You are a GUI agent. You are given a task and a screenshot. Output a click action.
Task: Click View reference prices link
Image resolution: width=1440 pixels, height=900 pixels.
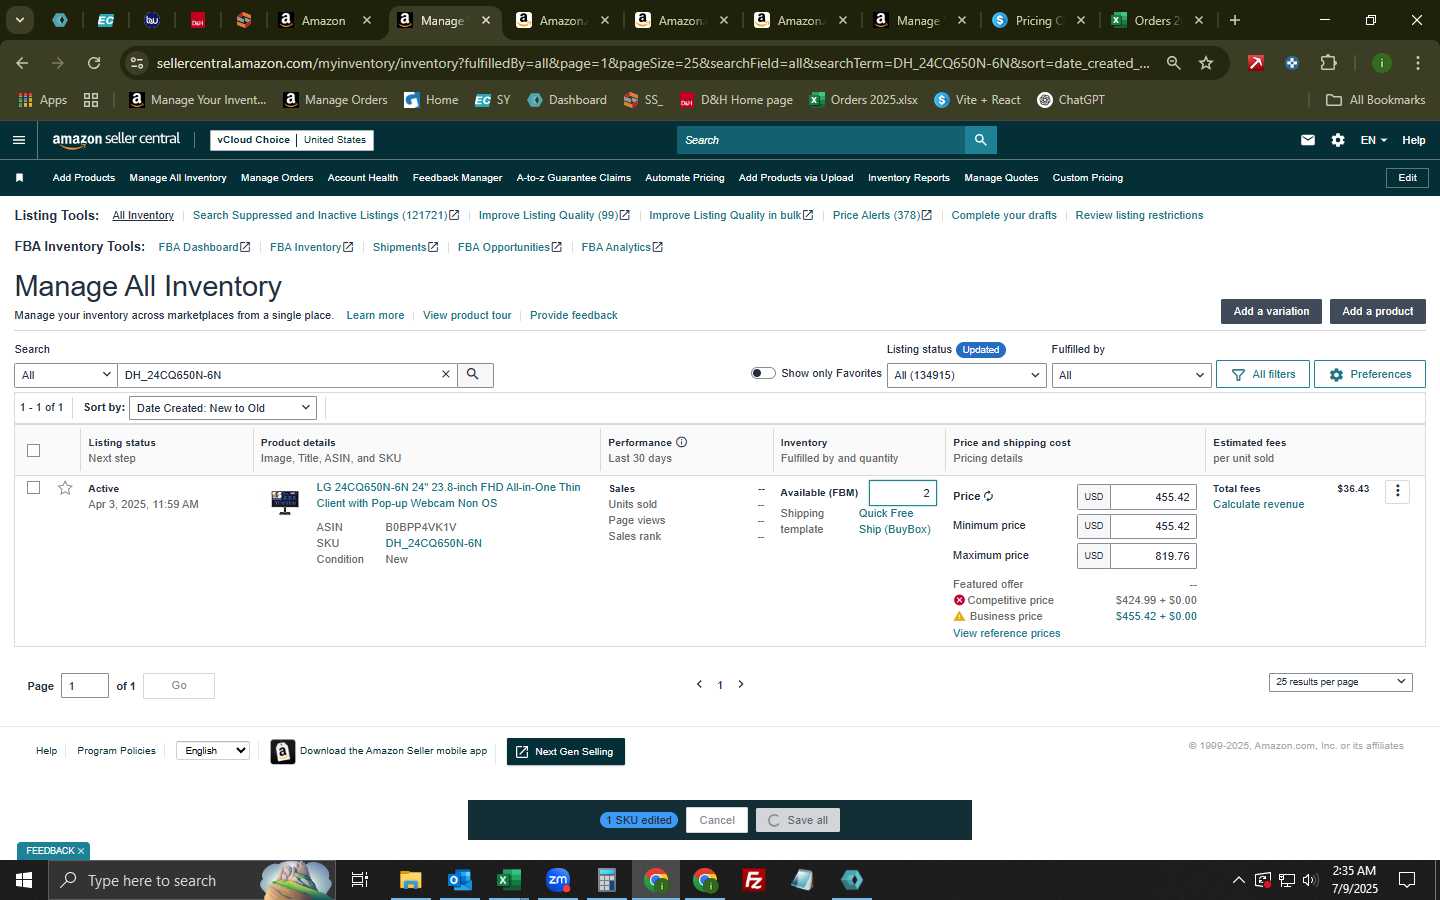point(1006,633)
